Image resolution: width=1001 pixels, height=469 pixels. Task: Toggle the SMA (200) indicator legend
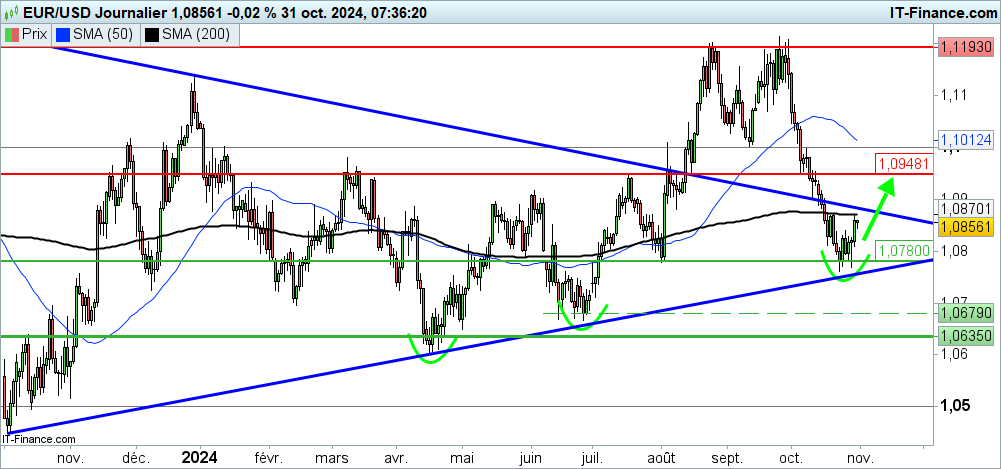(x=187, y=34)
